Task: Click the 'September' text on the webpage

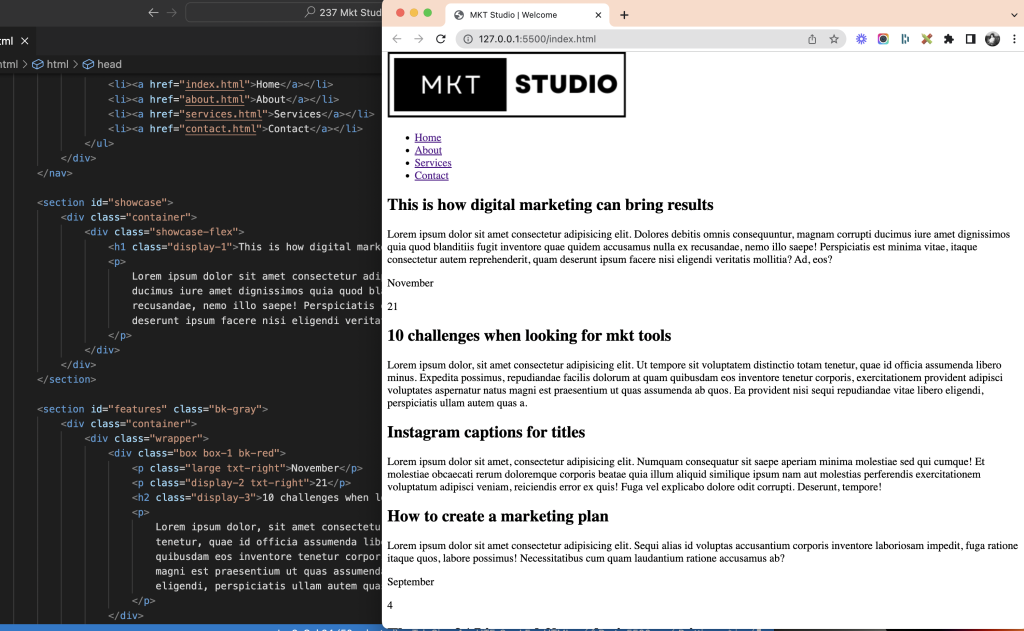Action: tap(411, 582)
